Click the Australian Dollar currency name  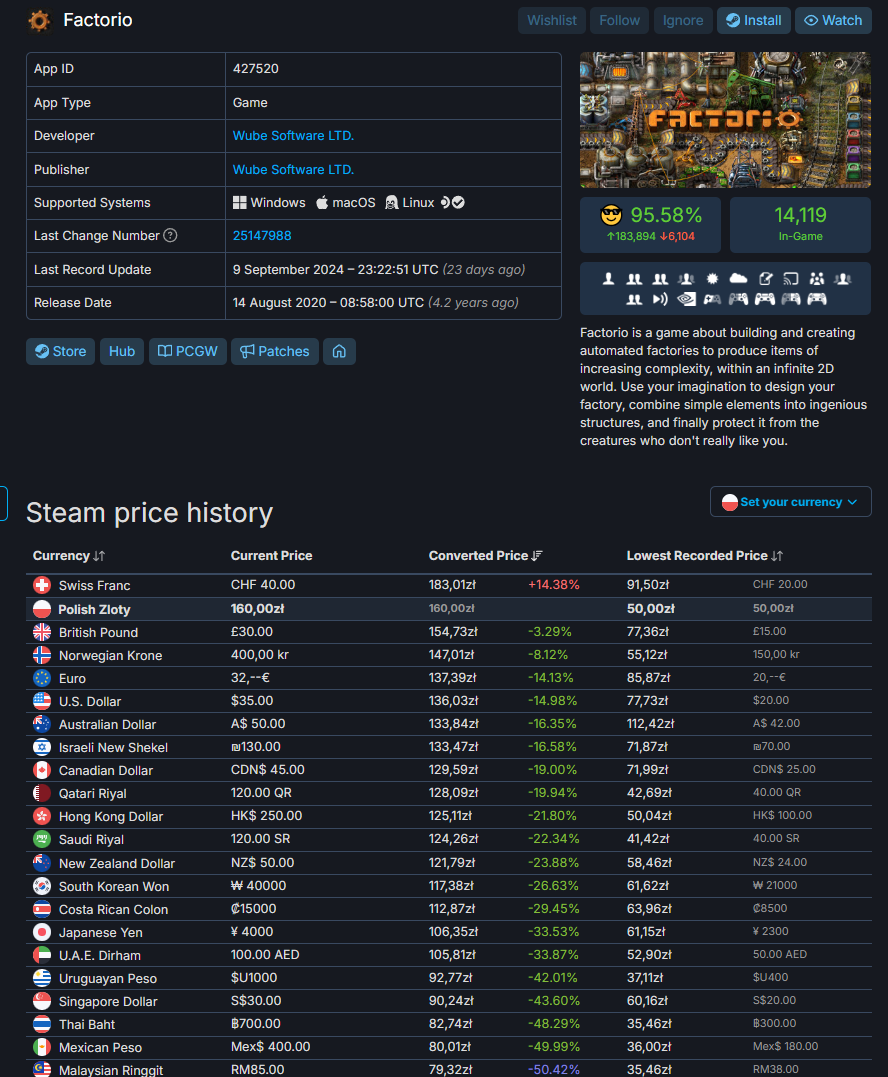click(x=107, y=724)
